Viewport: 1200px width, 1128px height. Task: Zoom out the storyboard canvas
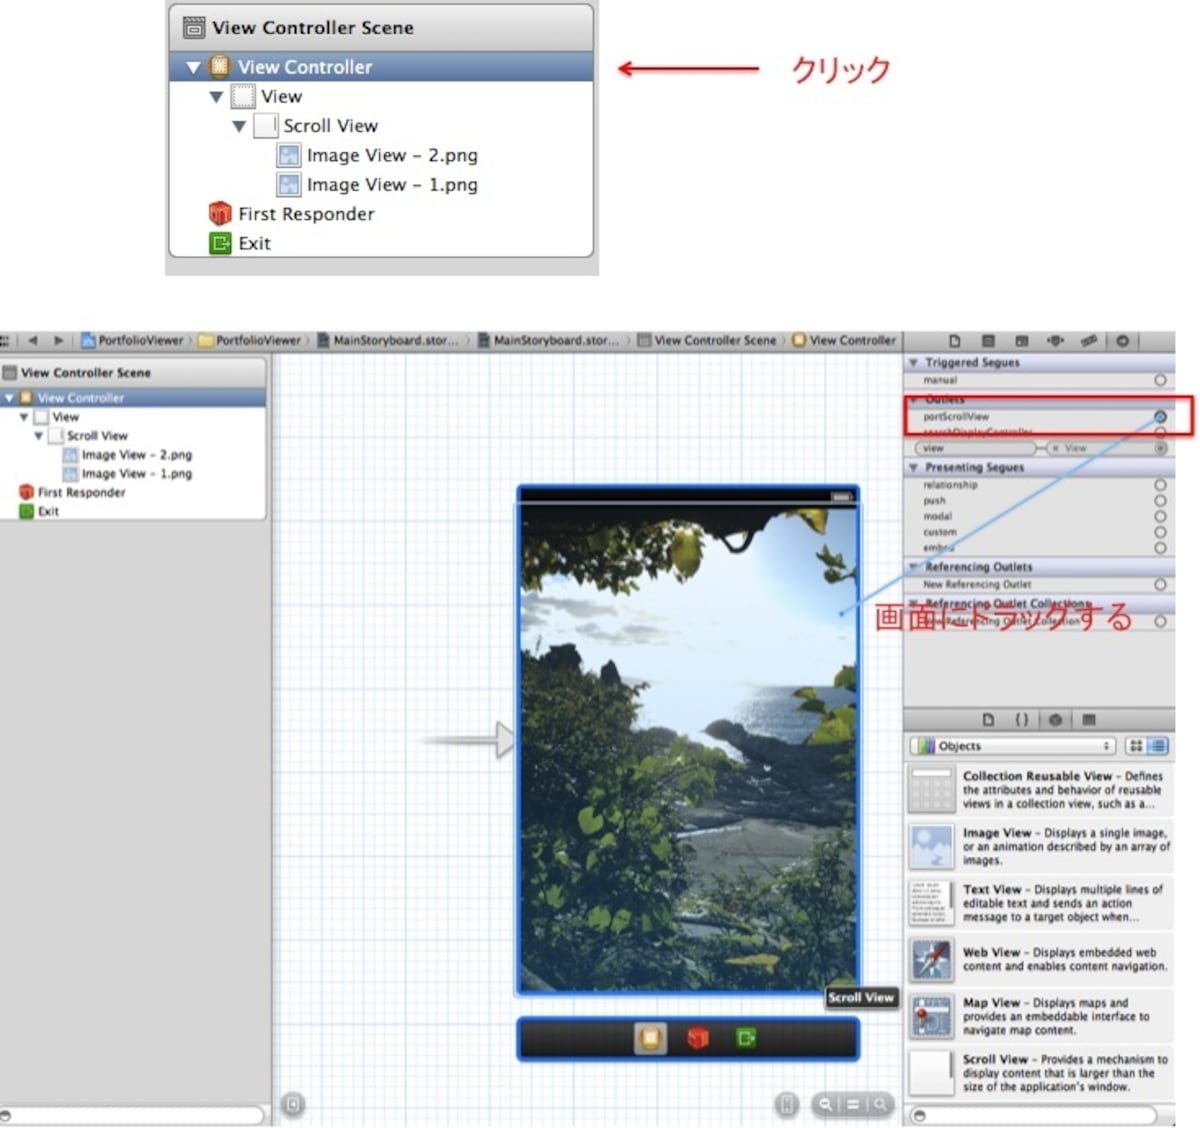(826, 1104)
